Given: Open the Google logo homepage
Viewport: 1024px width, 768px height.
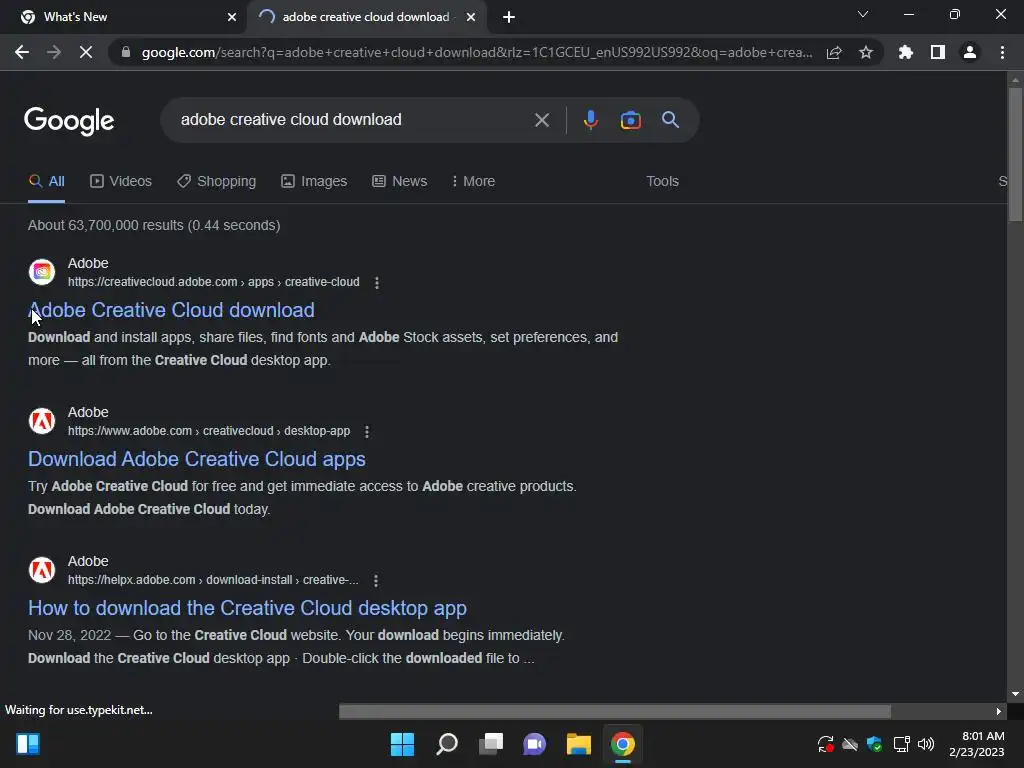Looking at the screenshot, I should (69, 121).
